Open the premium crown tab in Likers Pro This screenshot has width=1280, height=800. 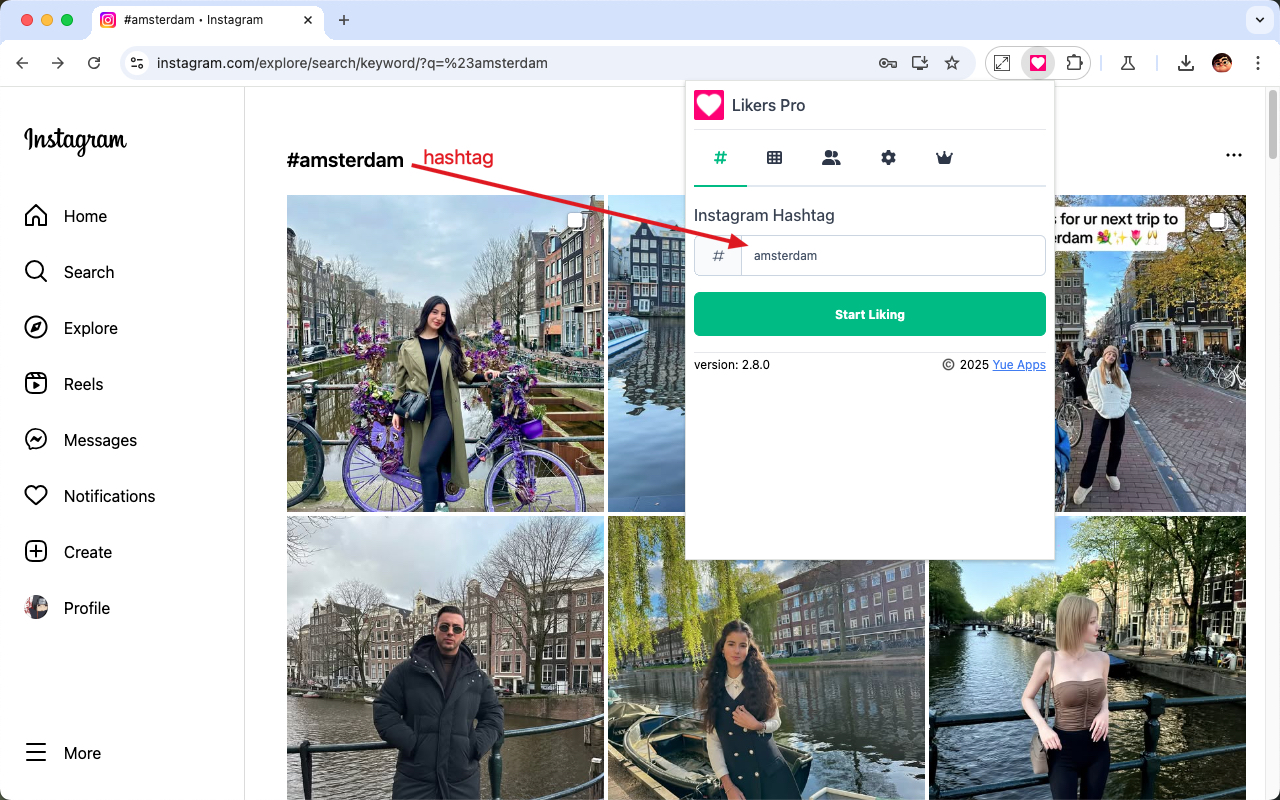pos(943,157)
